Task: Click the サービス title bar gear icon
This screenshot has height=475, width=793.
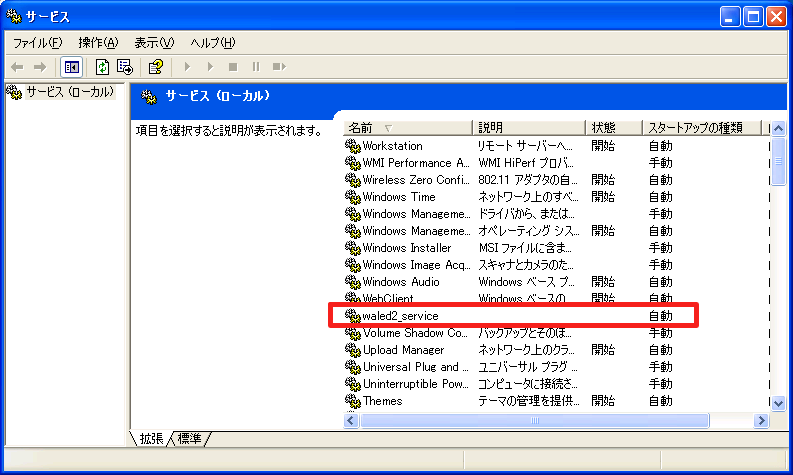Action: pyautogui.click(x=14, y=17)
